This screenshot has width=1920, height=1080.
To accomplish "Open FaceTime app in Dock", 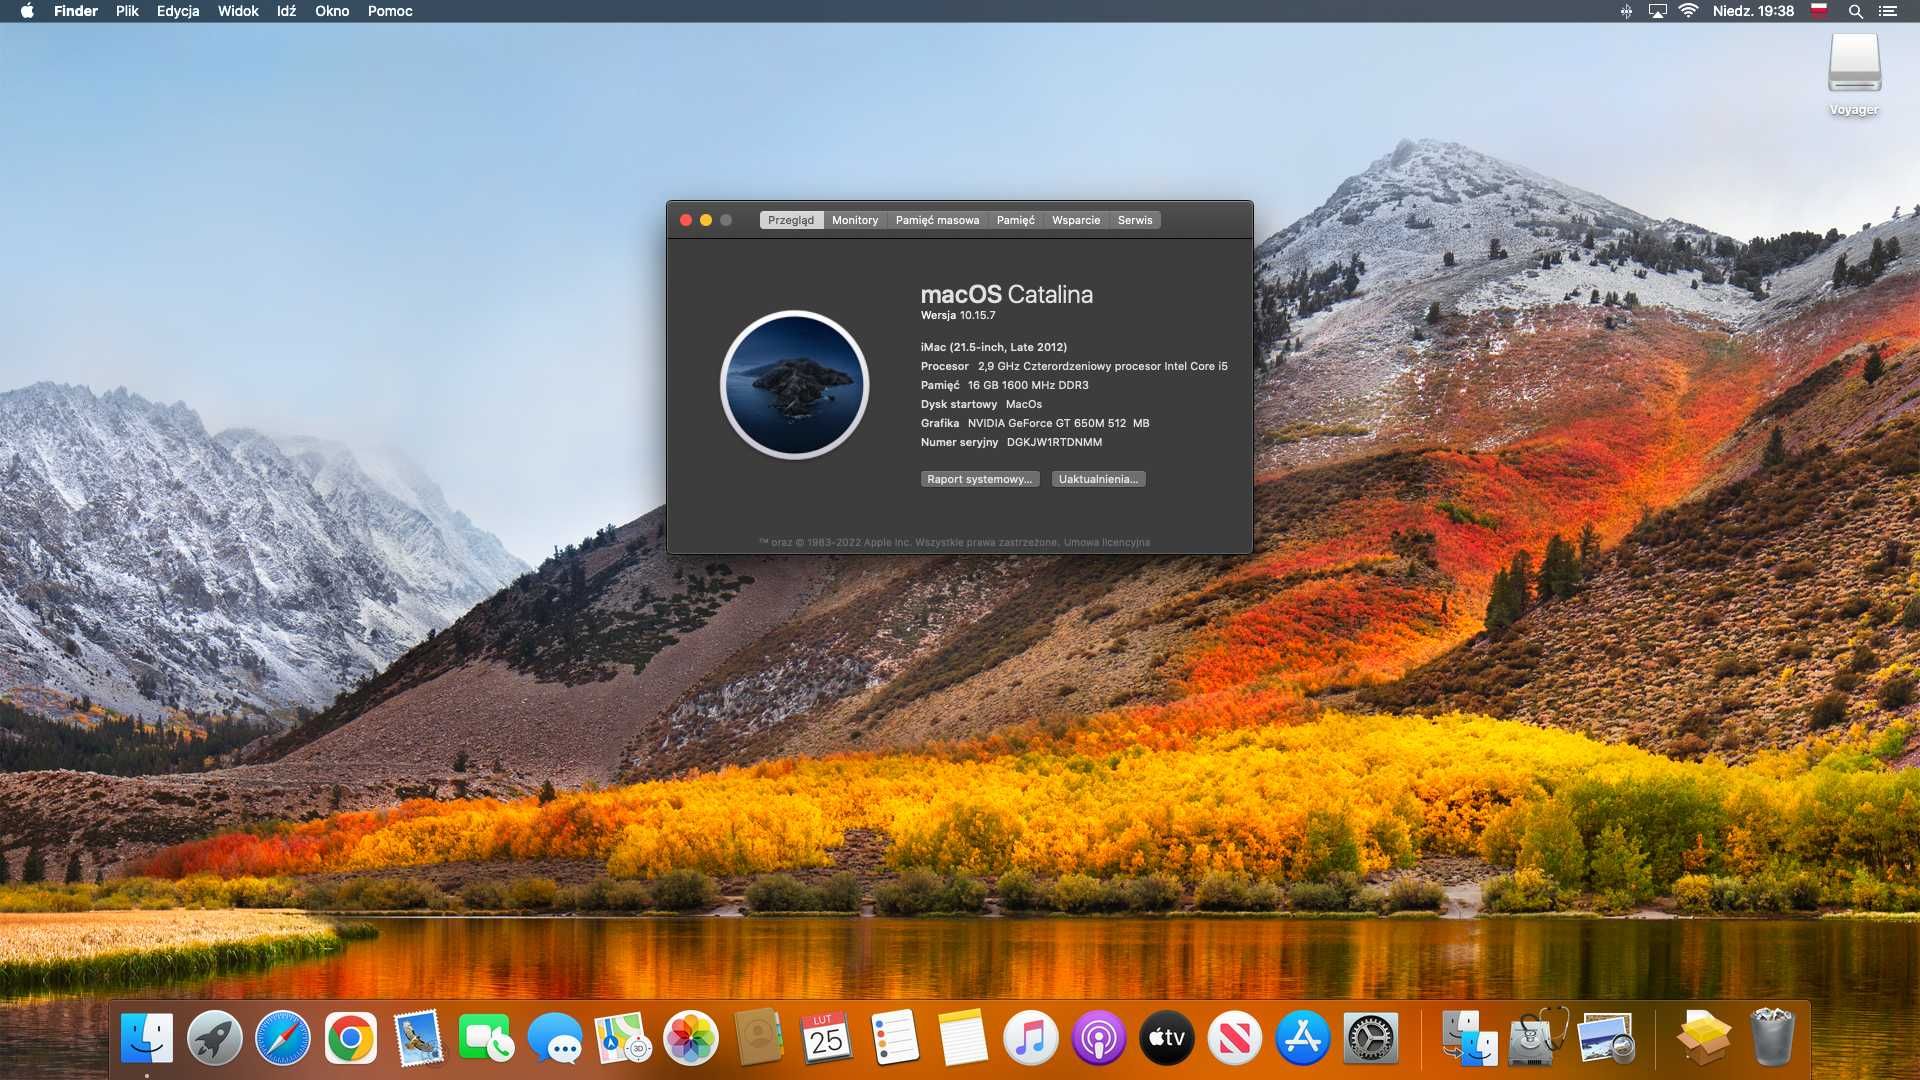I will click(487, 1039).
